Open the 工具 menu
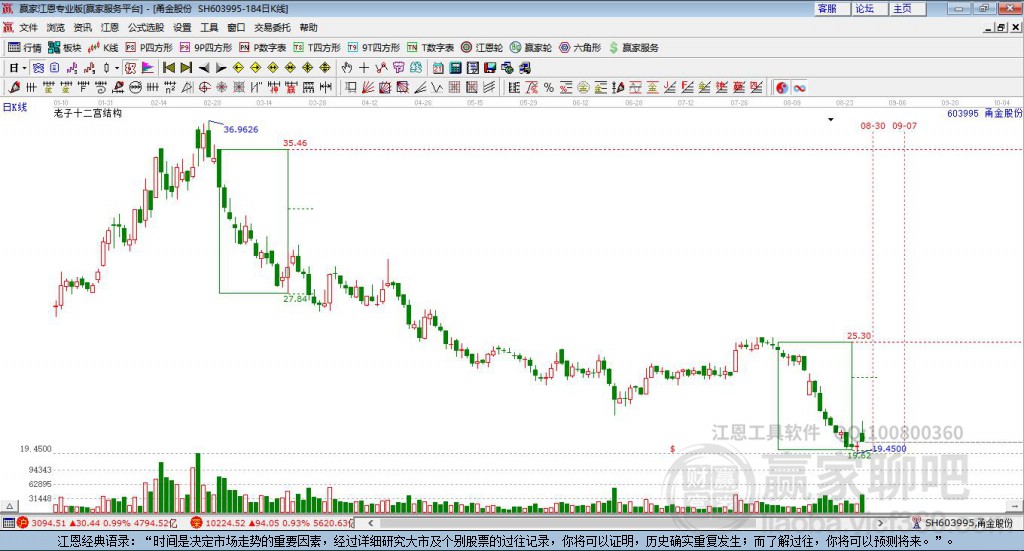Image resolution: width=1024 pixels, height=551 pixels. click(209, 27)
